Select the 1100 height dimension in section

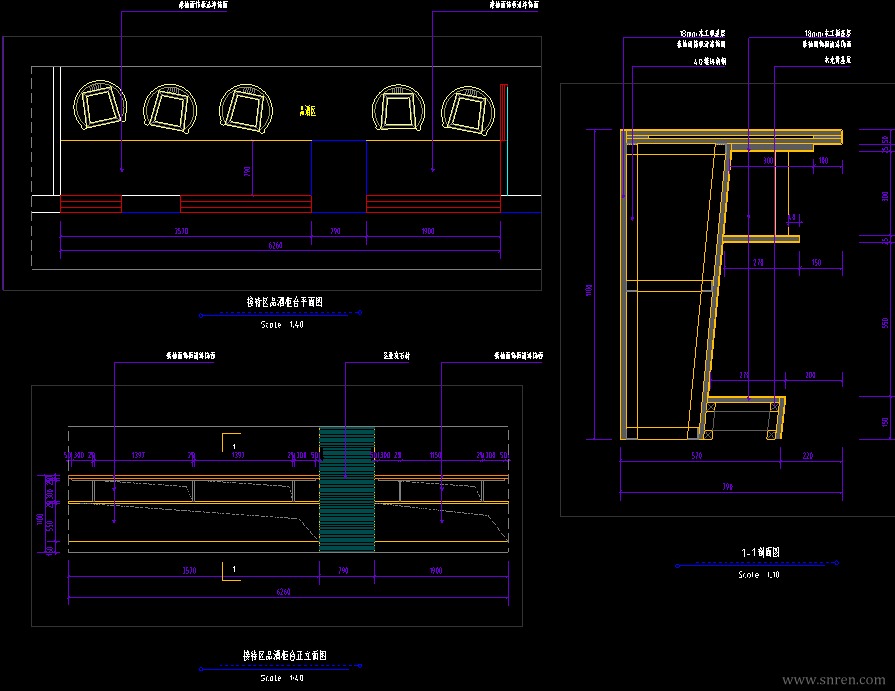(588, 290)
